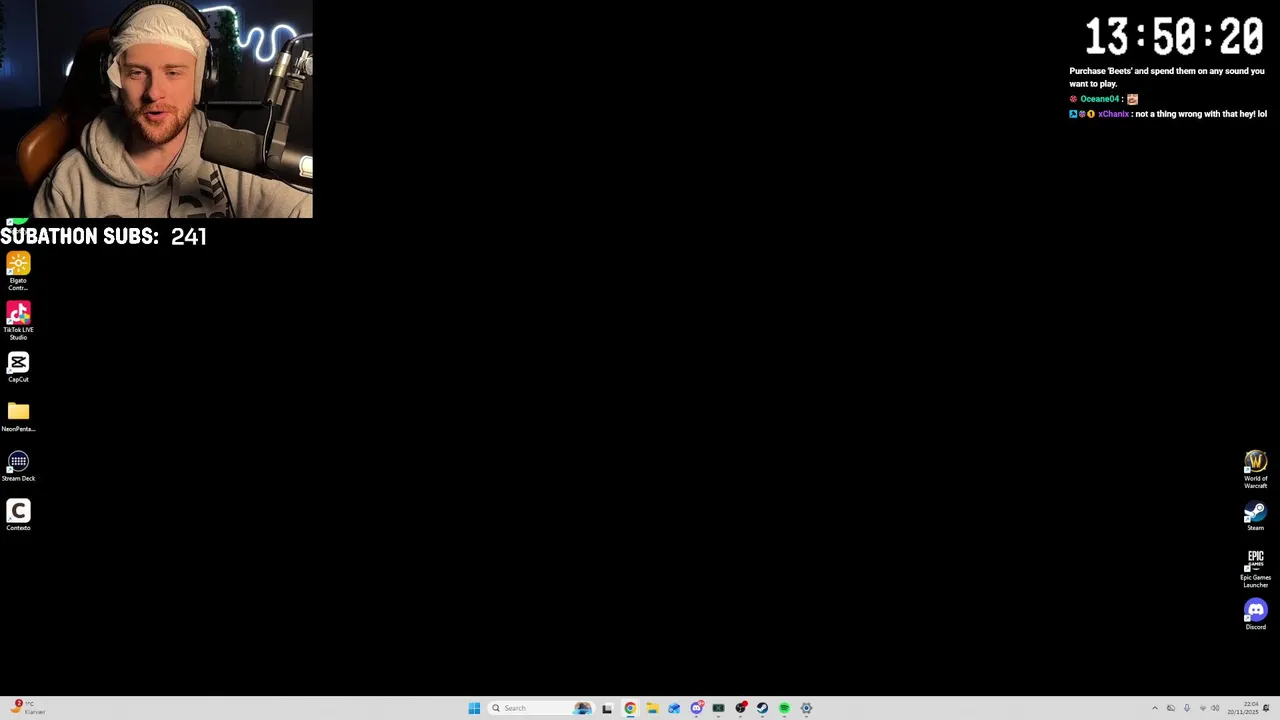Launch TikTok LIVE Studio from the desktop
Viewport: 1280px width, 720px height.
pyautogui.click(x=18, y=320)
